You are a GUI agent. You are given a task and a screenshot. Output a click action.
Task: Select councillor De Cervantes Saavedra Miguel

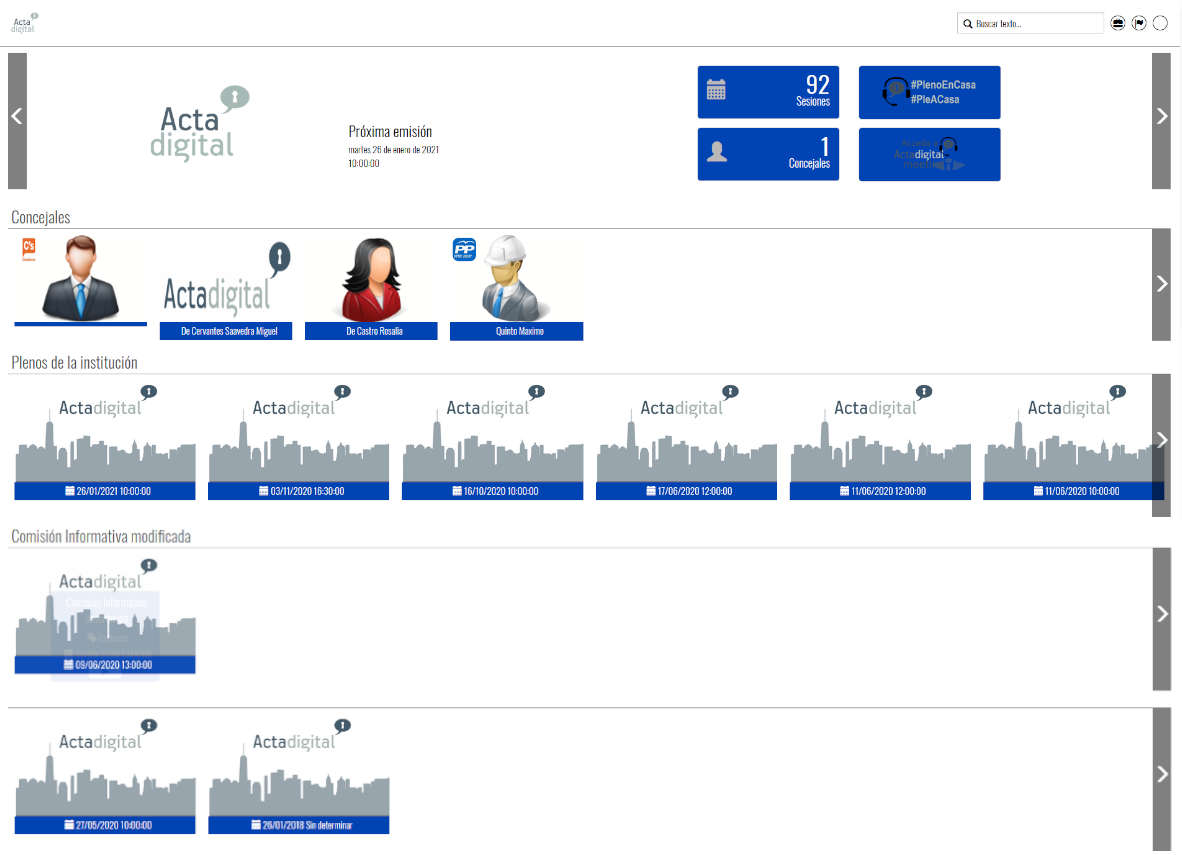(226, 331)
